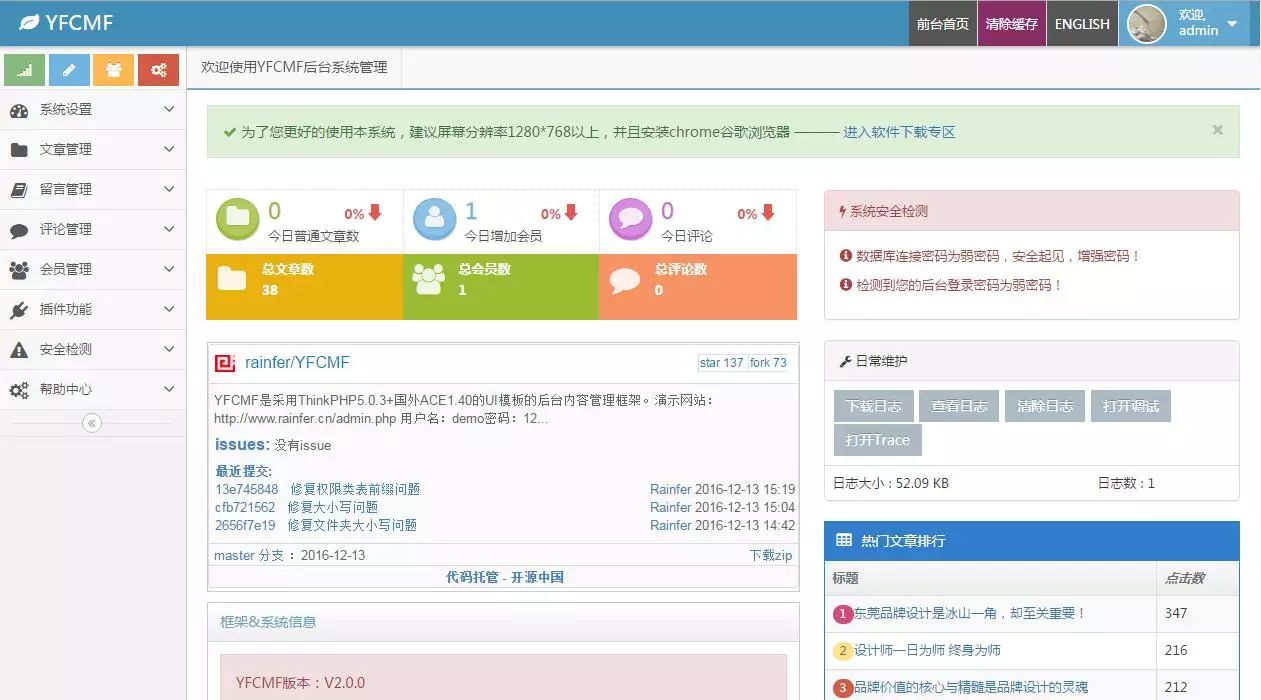This screenshot has height=700, width=1261.
Task: Click the wrench icon beside 日常维护
Action: 845,361
